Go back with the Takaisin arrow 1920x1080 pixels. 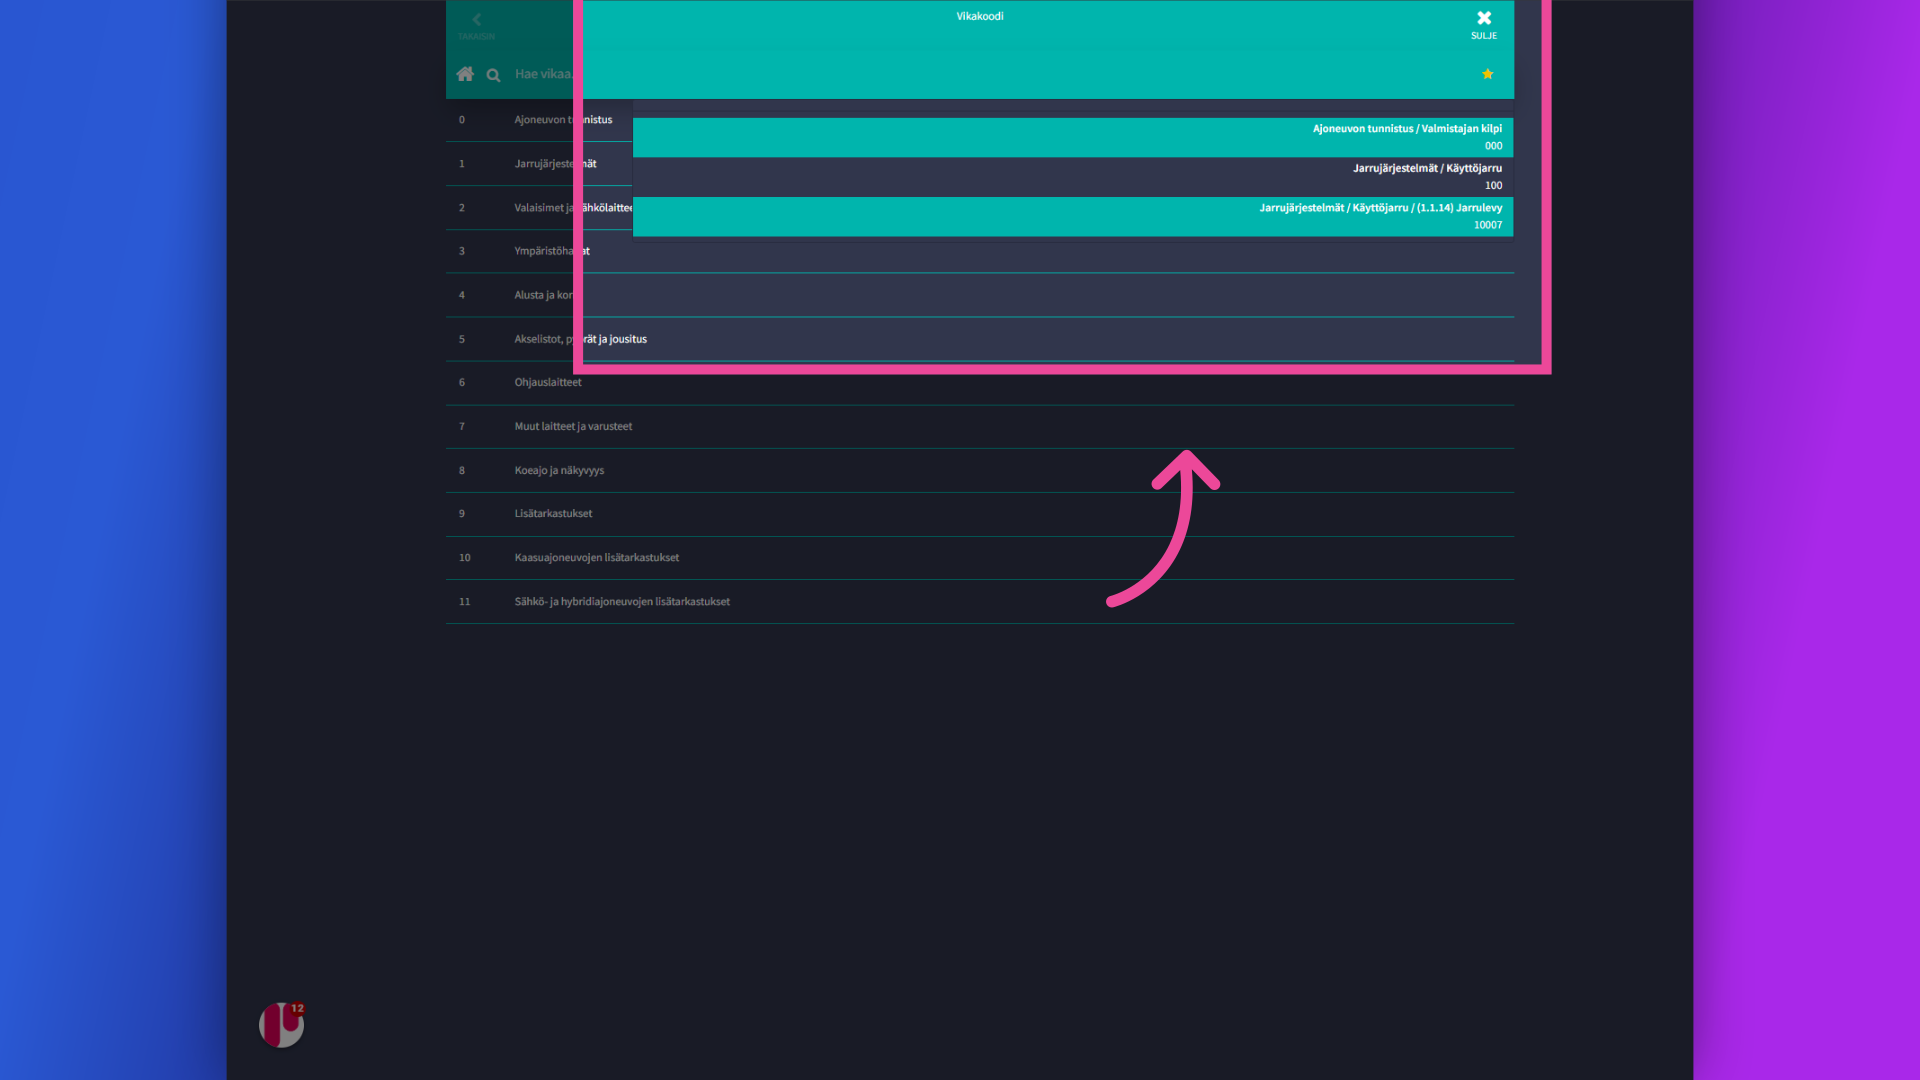(477, 25)
